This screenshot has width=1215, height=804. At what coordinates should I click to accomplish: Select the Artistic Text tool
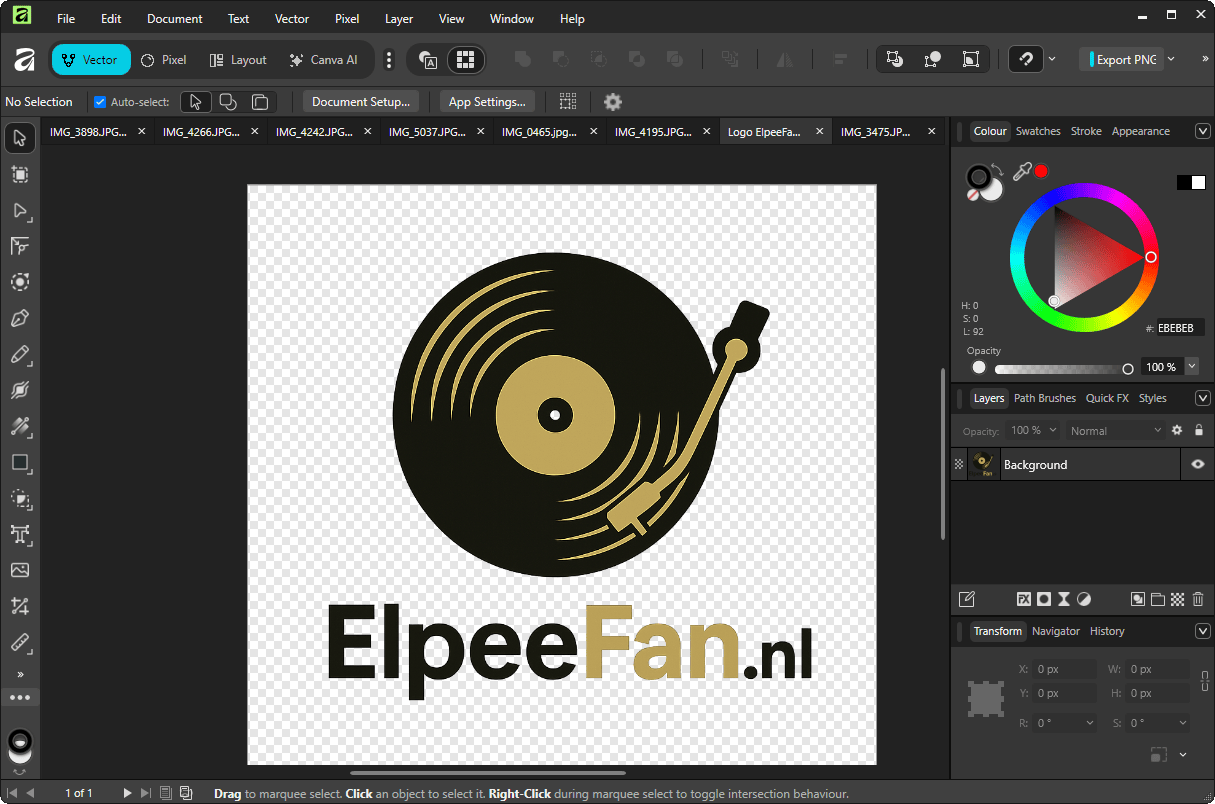[19, 534]
